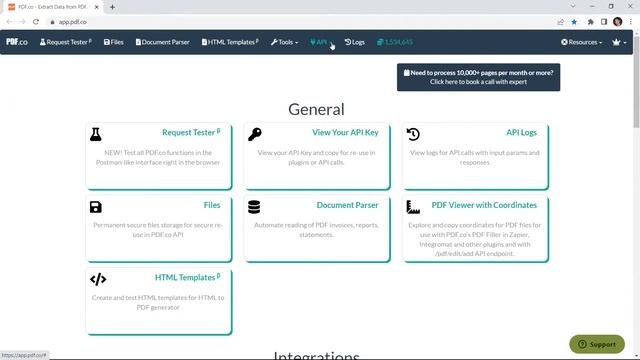Screen dimensions: 640x360
Task: Click the book a call with expert banner
Action: 478,77
